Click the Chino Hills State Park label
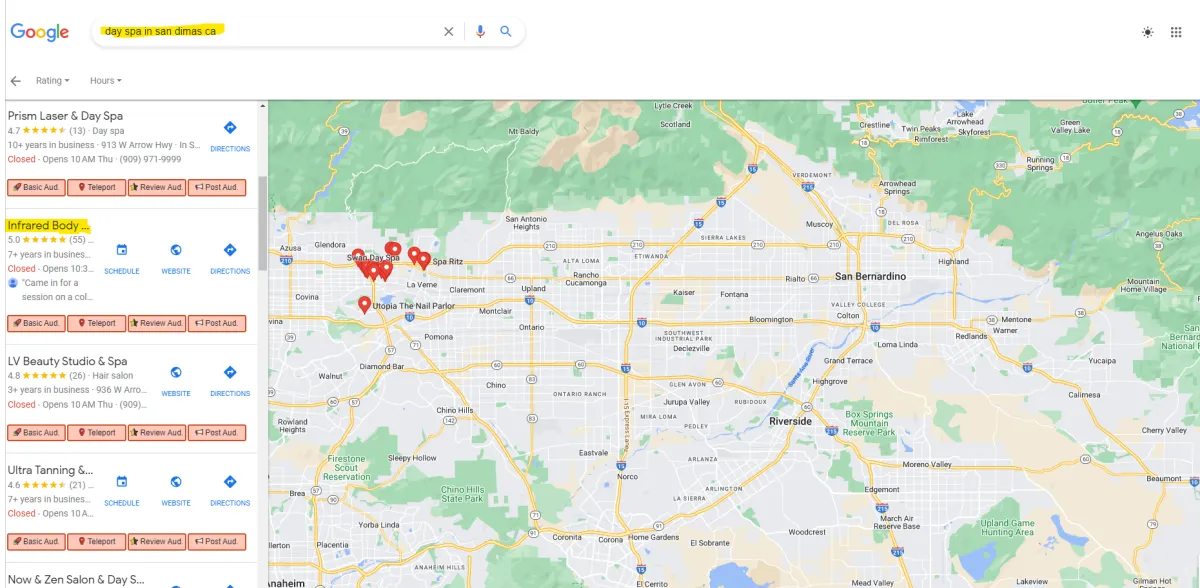 463,494
